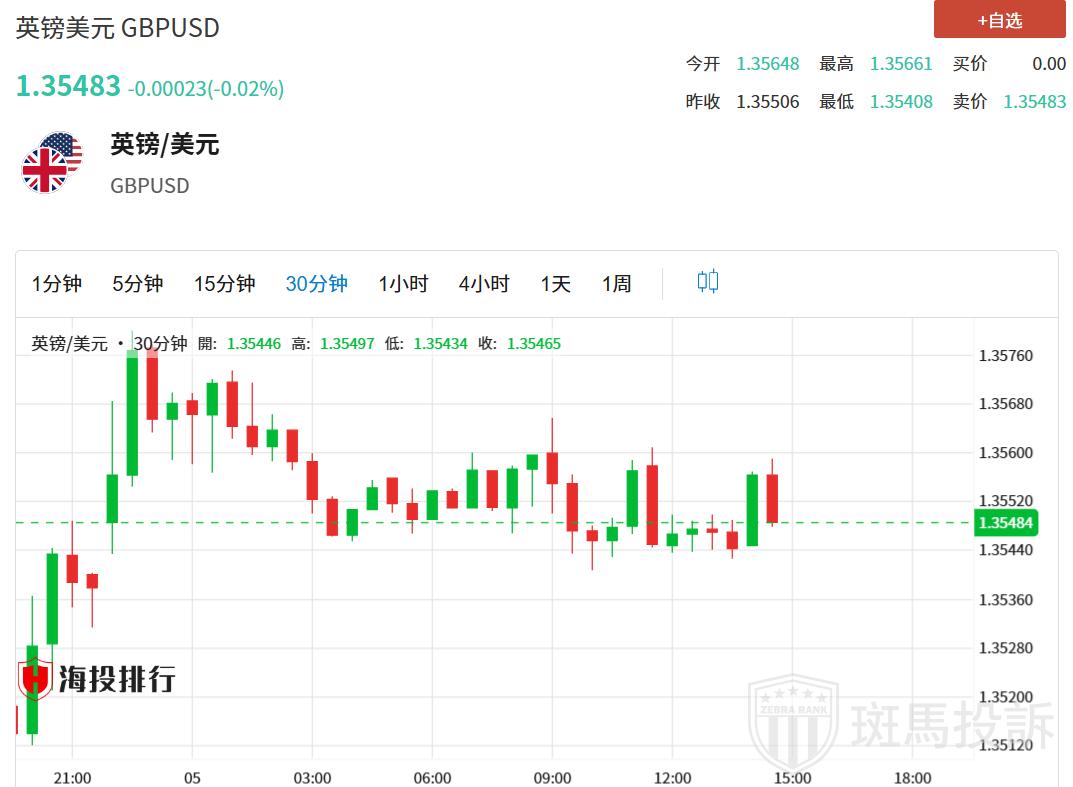This screenshot has height=787, width=1073.
Task: Click the 英镑/美元 30分钟 chart legend
Action: click(109, 344)
